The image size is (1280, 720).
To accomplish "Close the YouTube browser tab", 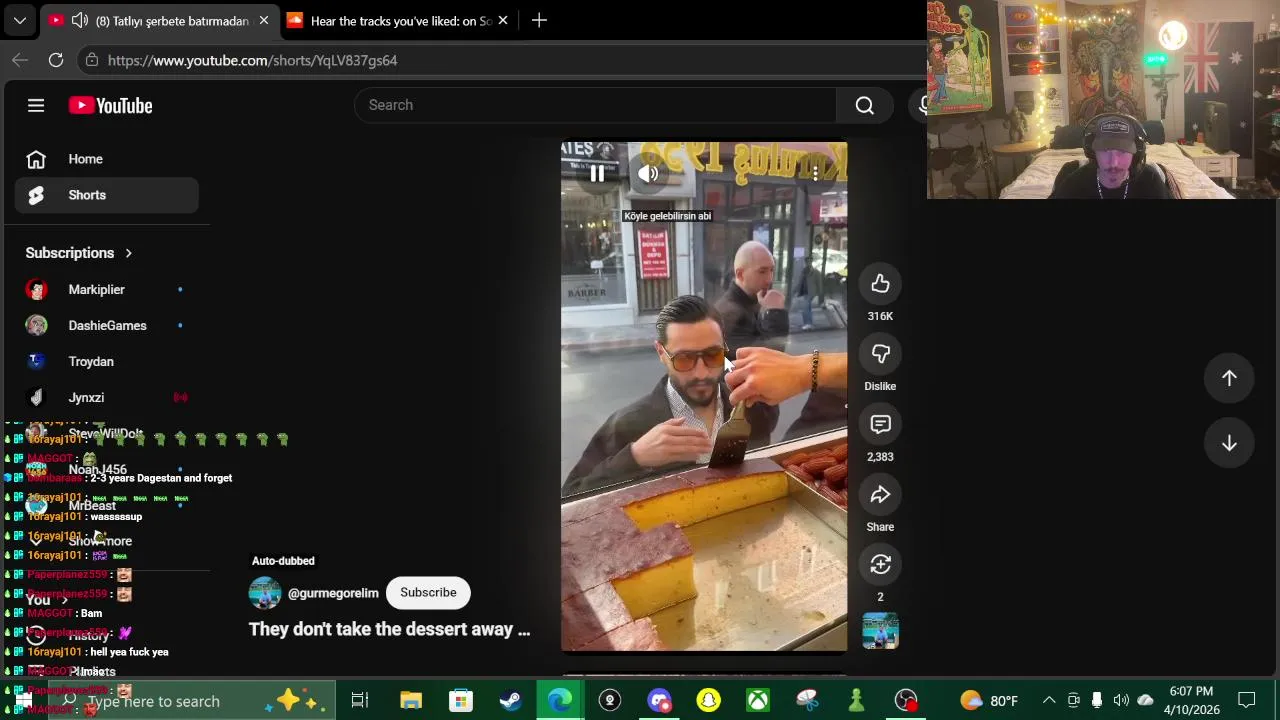I will [x=264, y=20].
